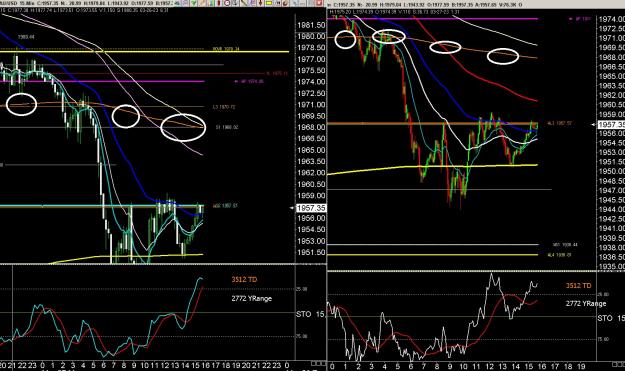Click the orange 3512 TD label in left stochastic pane

(x=244, y=279)
